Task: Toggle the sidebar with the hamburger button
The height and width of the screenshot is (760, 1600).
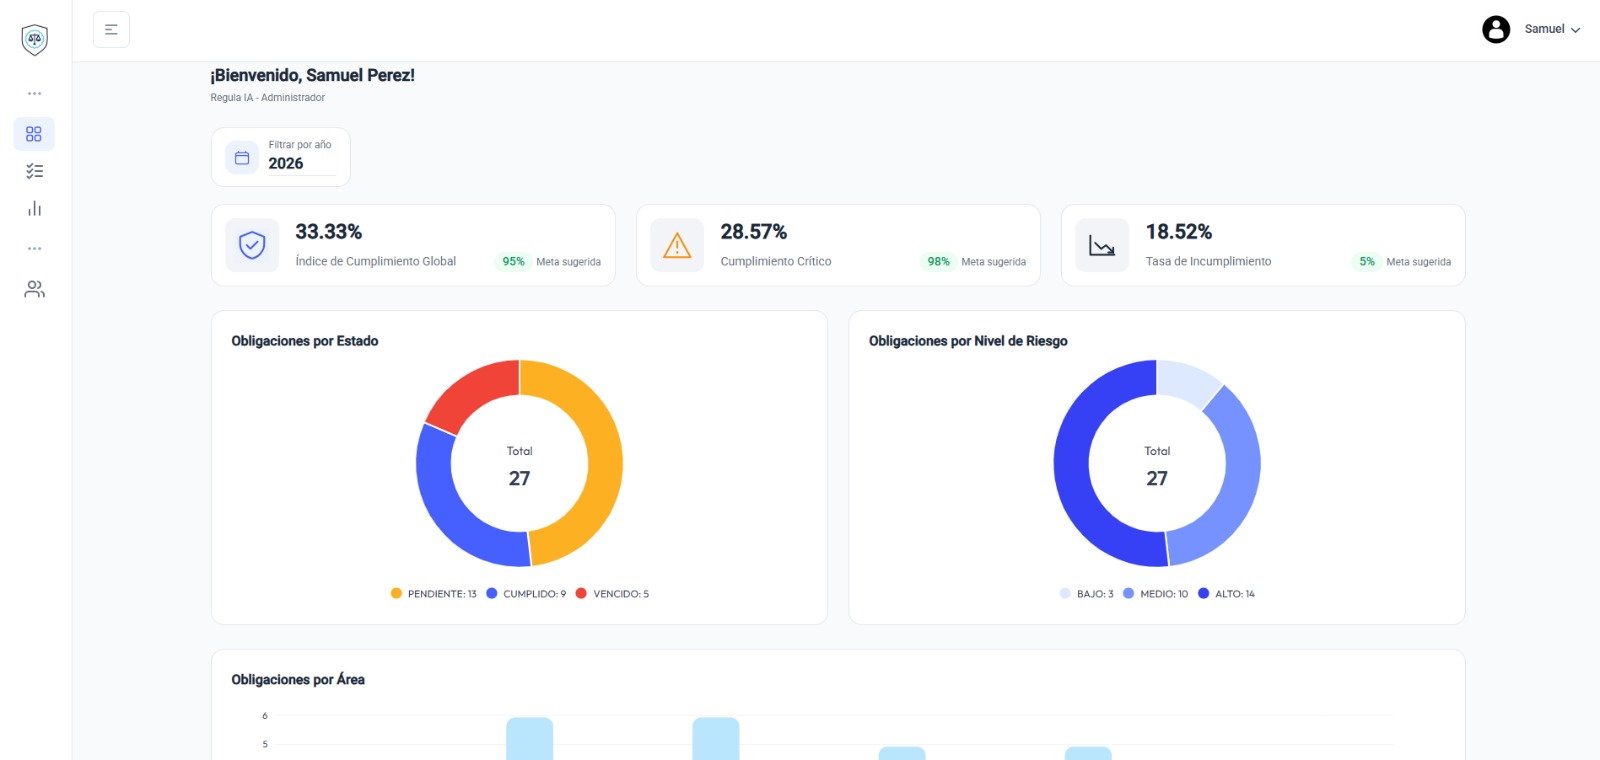Action: tap(111, 29)
